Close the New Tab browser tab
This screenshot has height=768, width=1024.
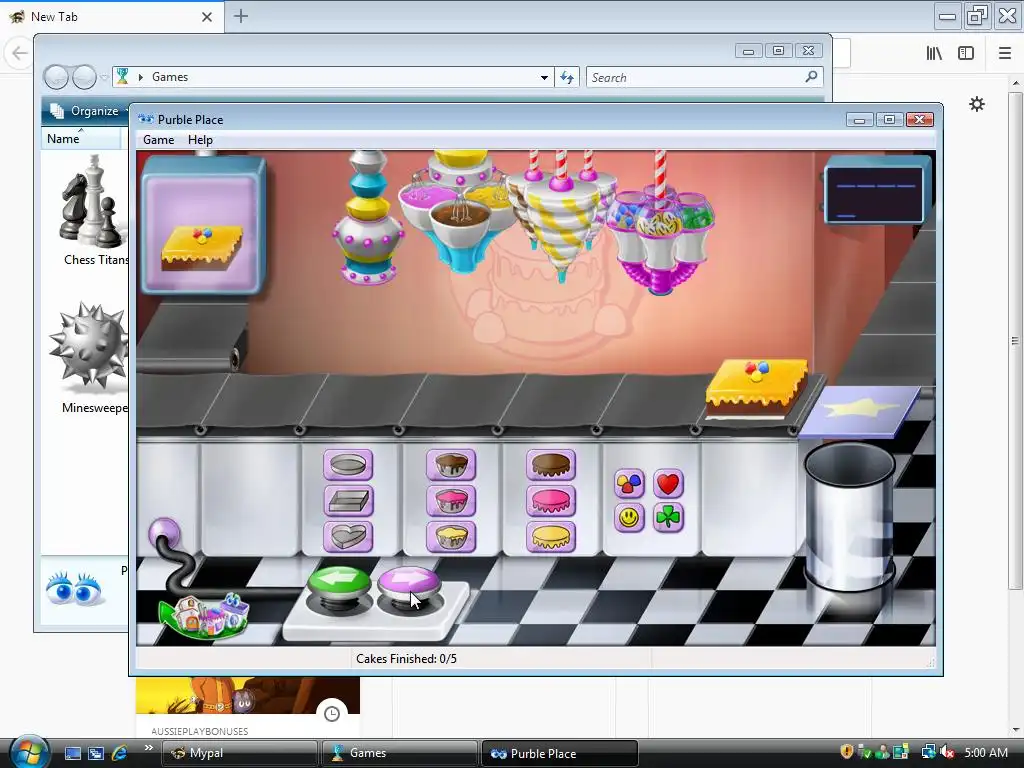click(x=206, y=17)
